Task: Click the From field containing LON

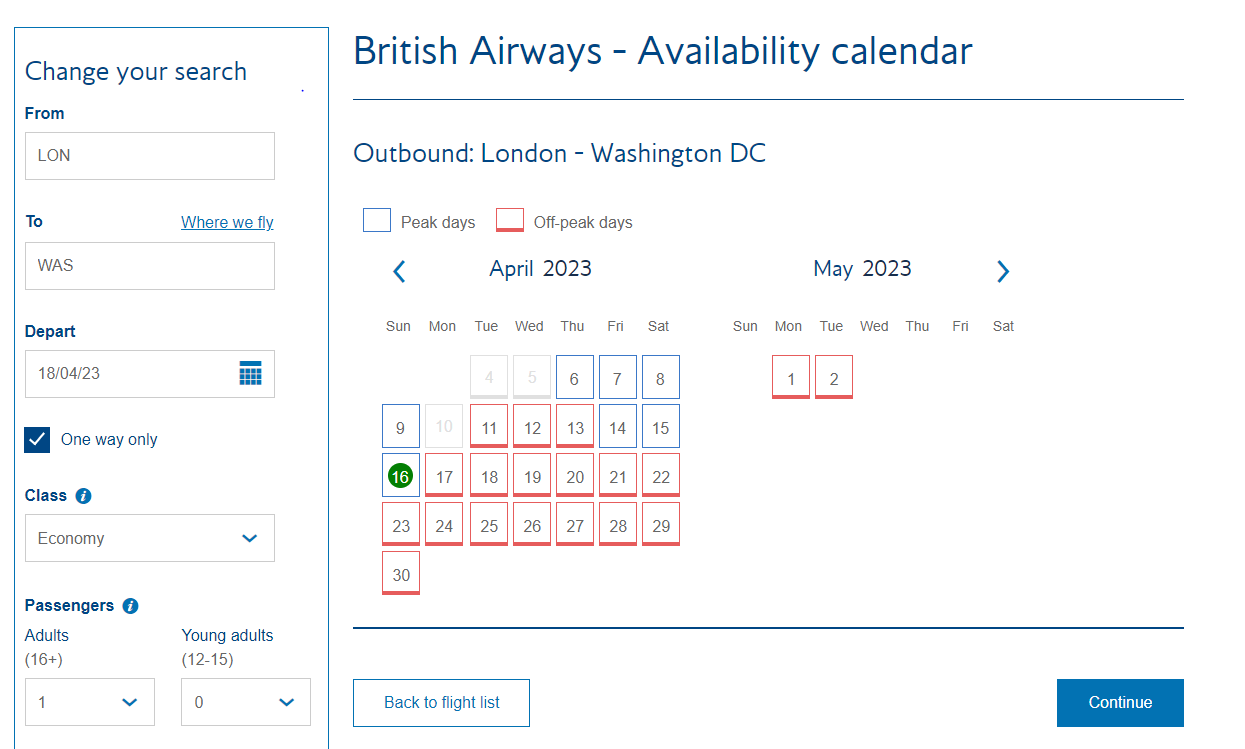Action: tap(150, 156)
